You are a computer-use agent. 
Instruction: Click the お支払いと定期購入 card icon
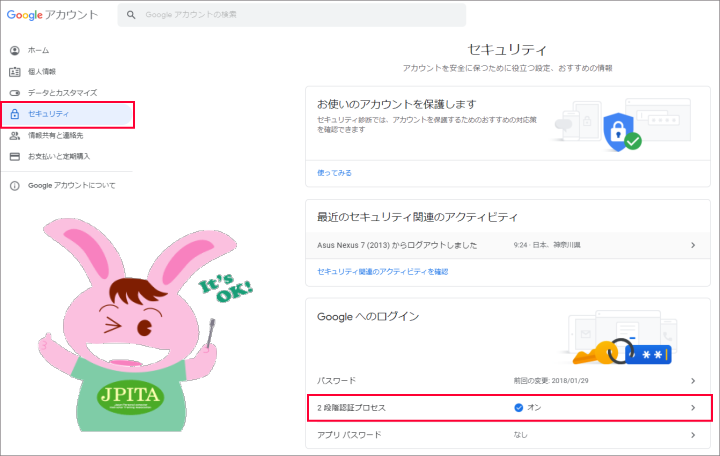point(15,156)
